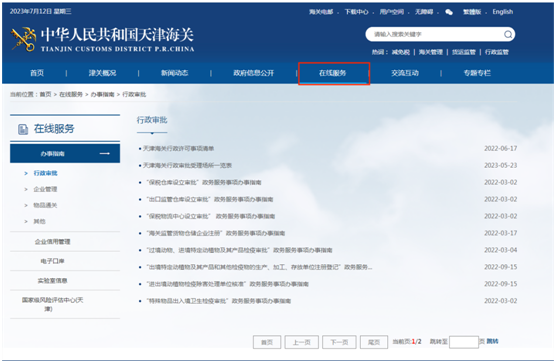Switch language to English
This screenshot has height=363, width=556.
coord(502,12)
